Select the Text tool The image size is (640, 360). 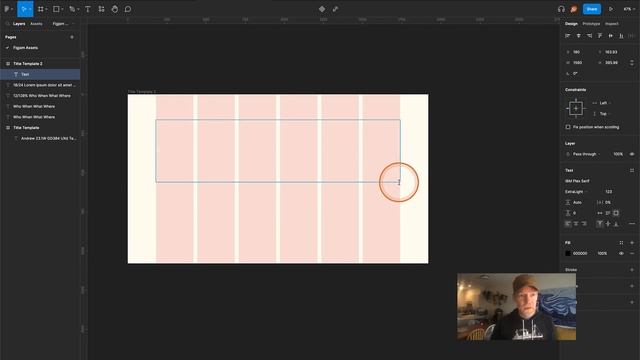[87, 9]
